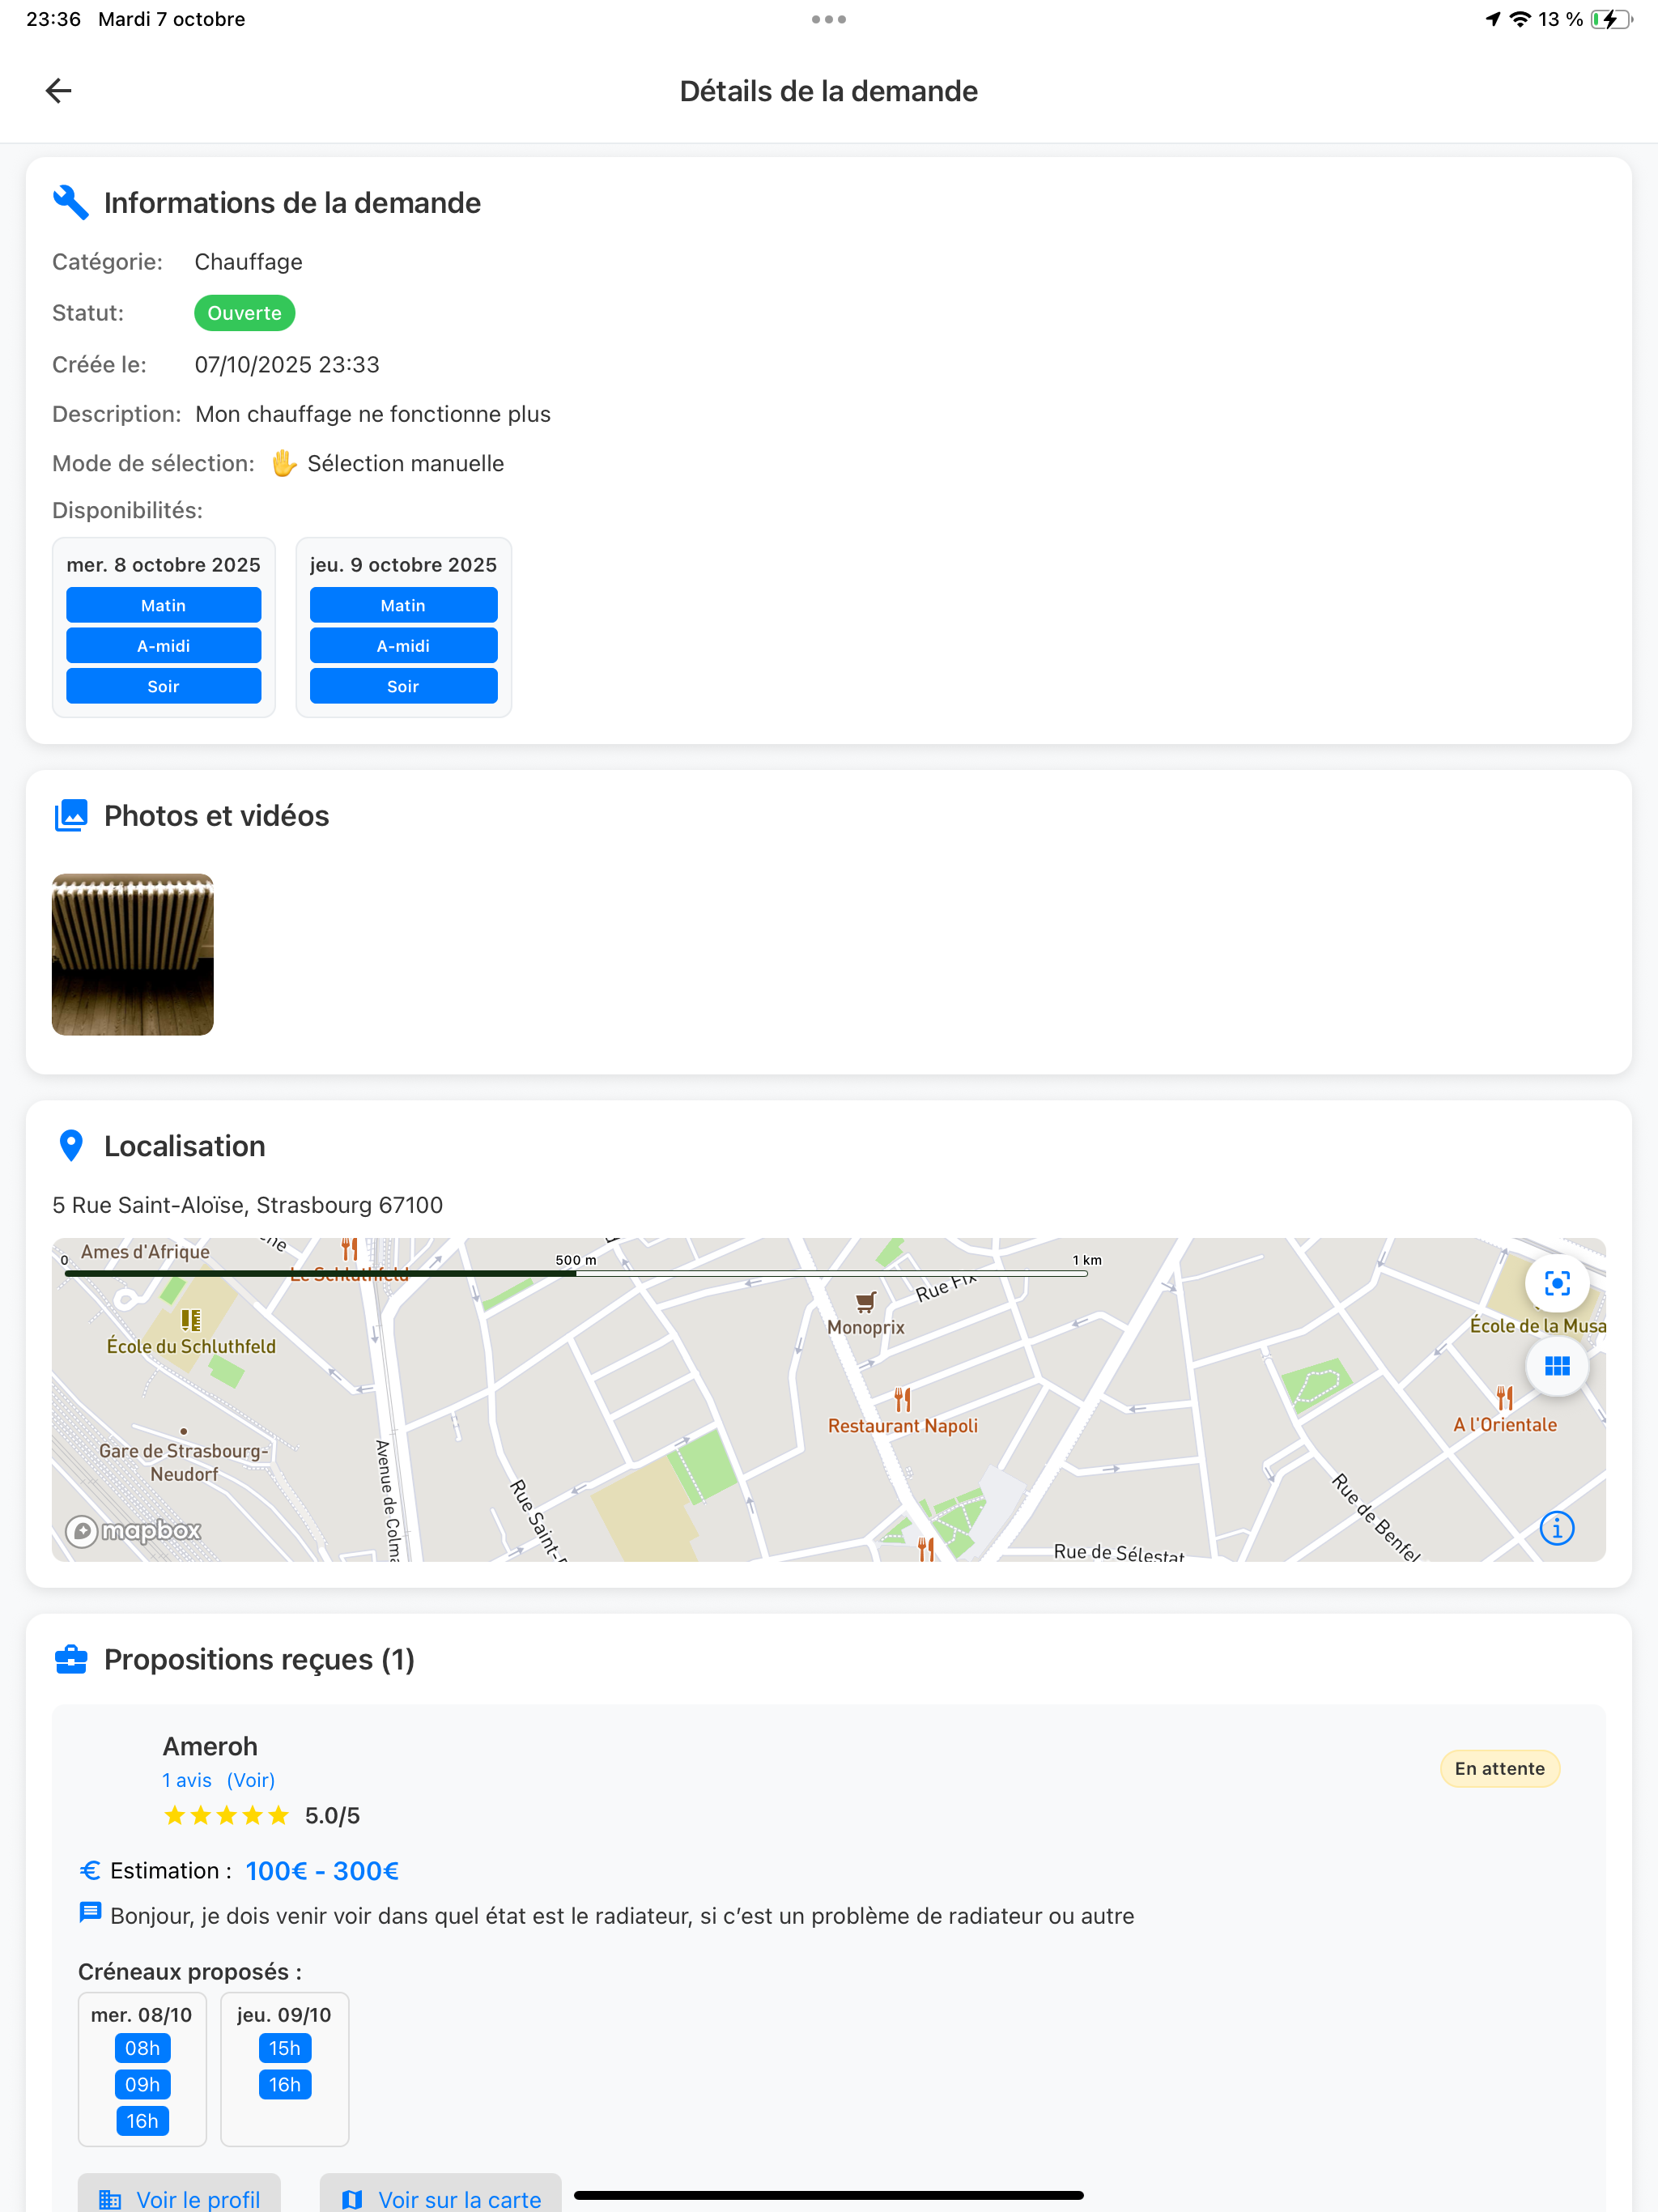Tap the En attente status badge
The height and width of the screenshot is (2212, 1658).
pos(1500,1769)
